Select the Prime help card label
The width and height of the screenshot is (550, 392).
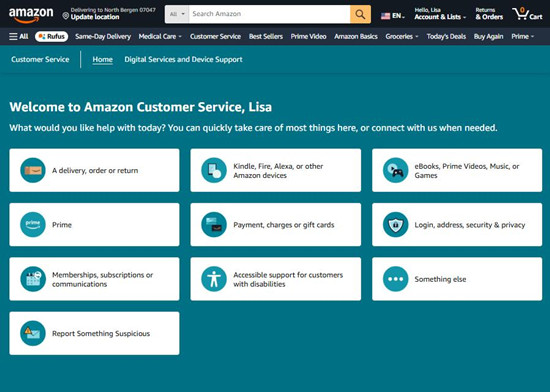[x=62, y=225]
